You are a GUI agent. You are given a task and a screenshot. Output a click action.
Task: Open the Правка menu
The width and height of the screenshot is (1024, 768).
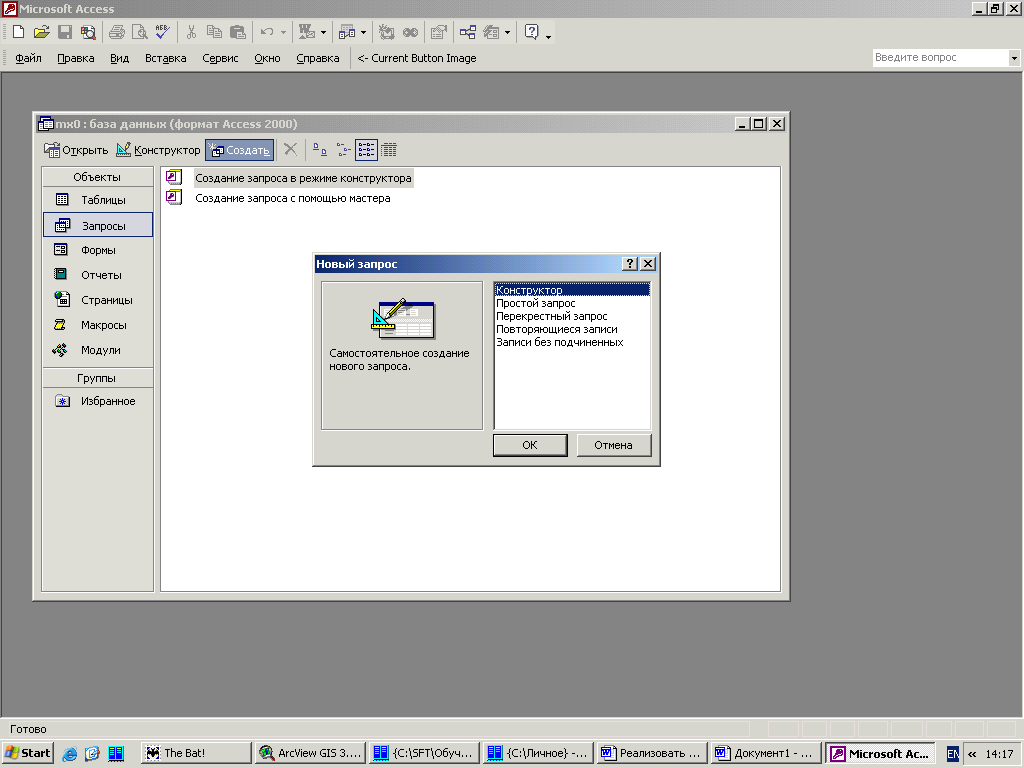76,58
